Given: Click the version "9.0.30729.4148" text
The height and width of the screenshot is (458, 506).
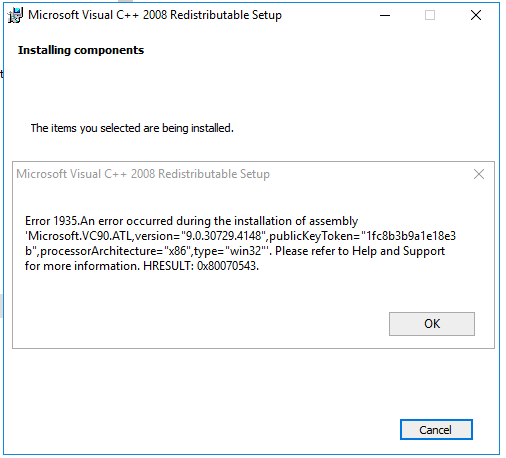Looking at the screenshot, I should 200,236.
